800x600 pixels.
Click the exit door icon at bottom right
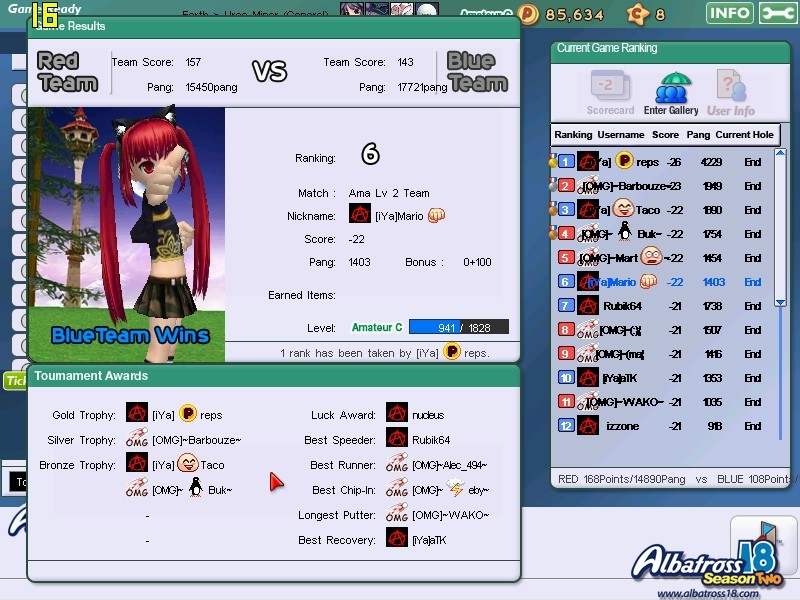click(x=764, y=538)
